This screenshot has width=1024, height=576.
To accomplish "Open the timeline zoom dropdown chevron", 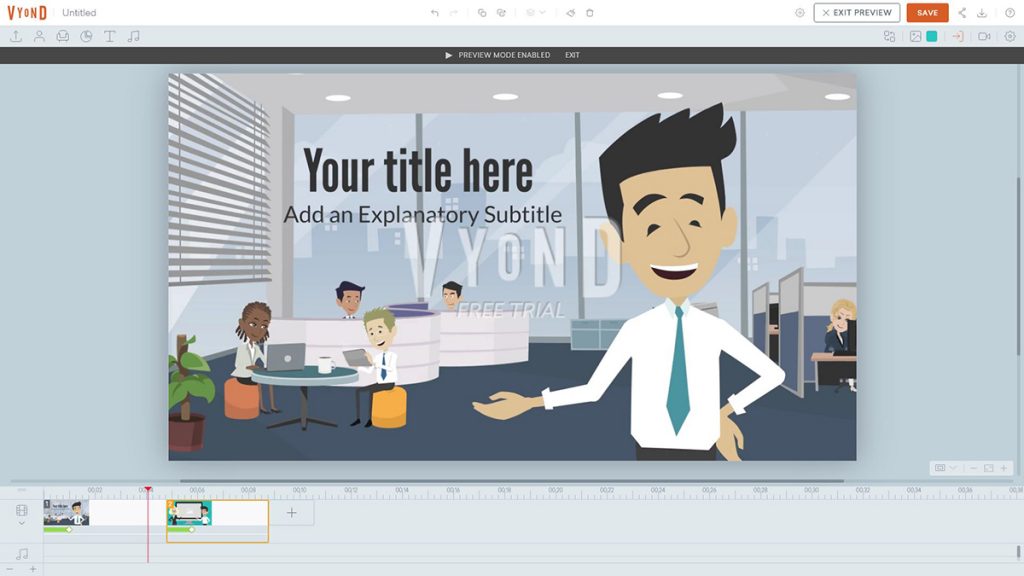I will click(x=953, y=468).
